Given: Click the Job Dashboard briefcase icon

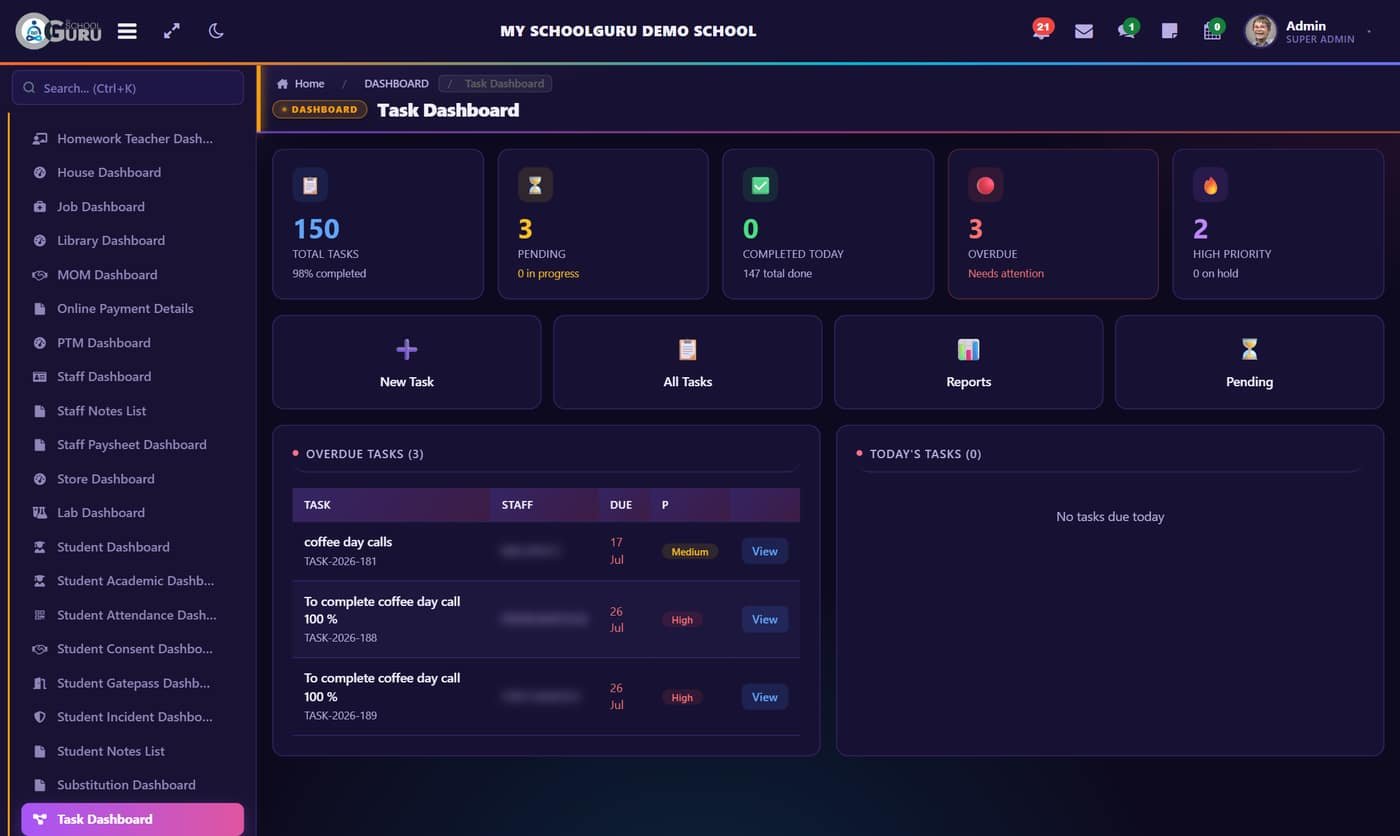Looking at the screenshot, I should (40, 207).
